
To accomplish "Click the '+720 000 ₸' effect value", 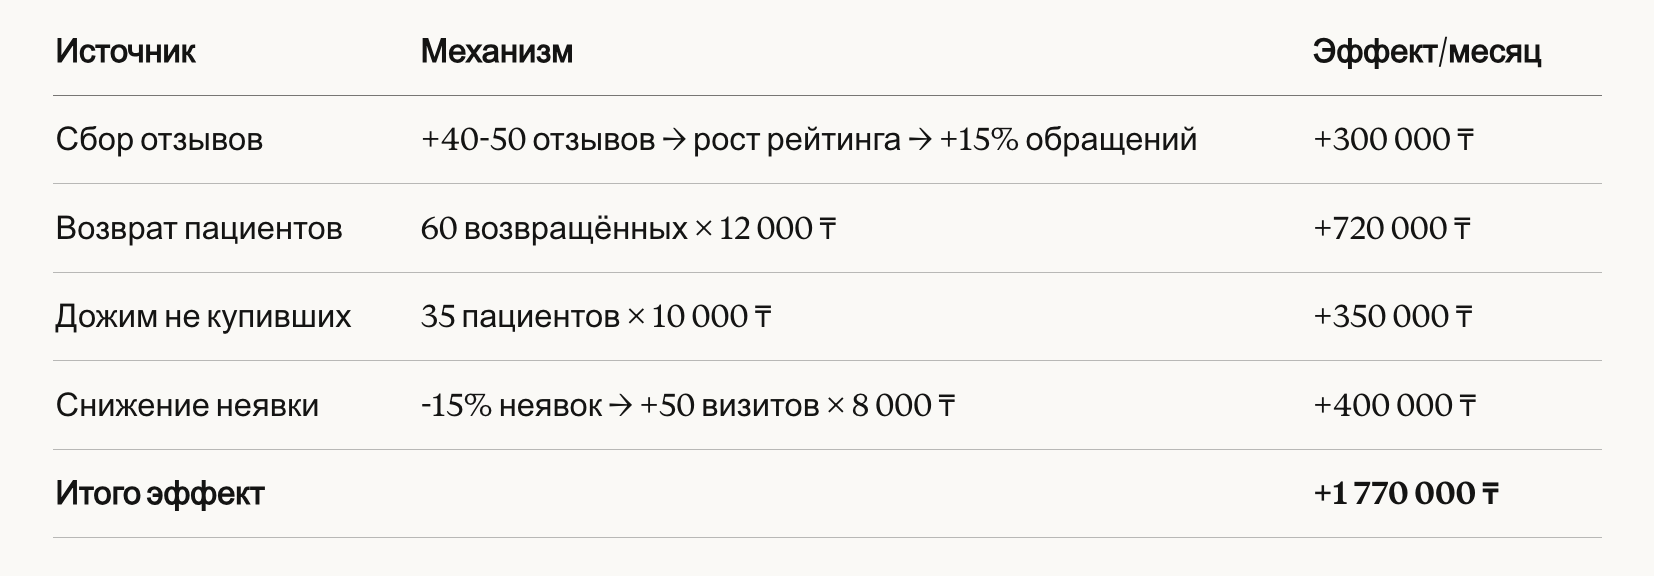I will click(x=1391, y=228).
